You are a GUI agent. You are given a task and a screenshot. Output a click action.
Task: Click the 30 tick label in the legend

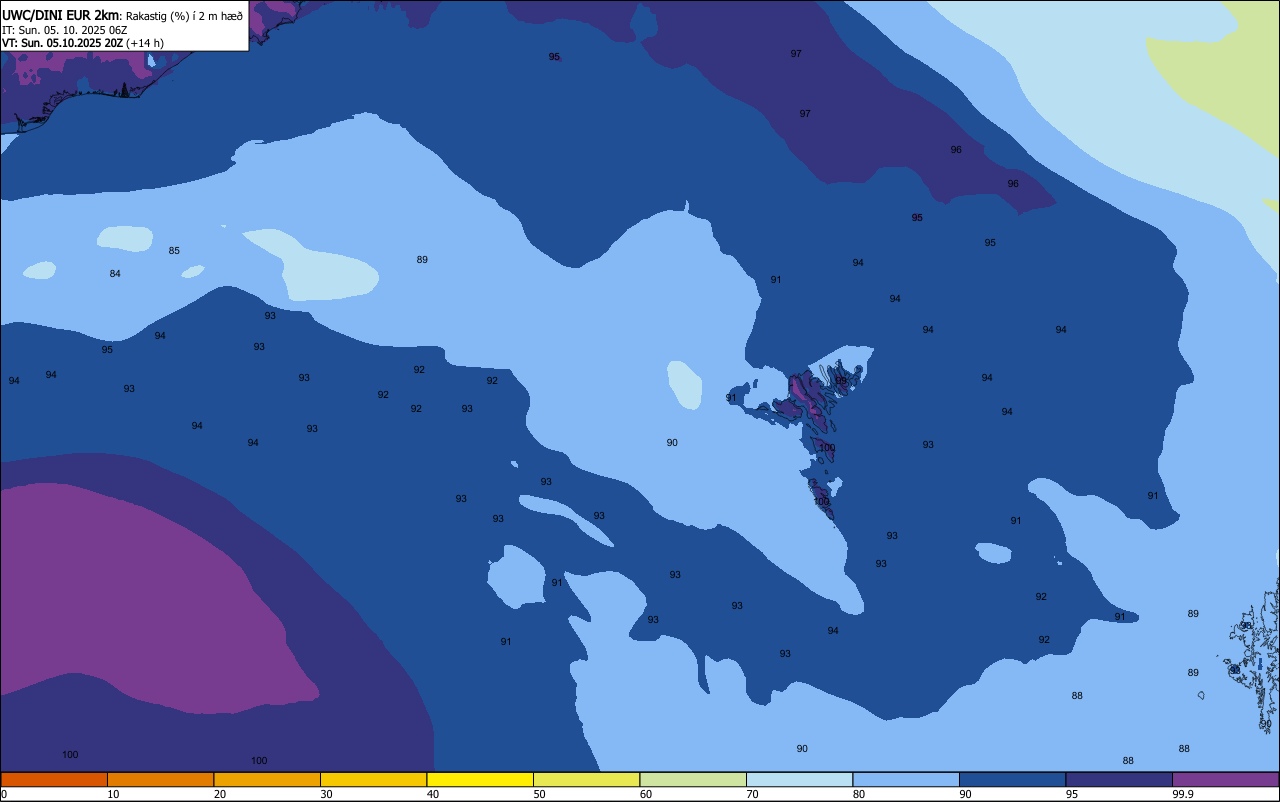click(x=327, y=794)
